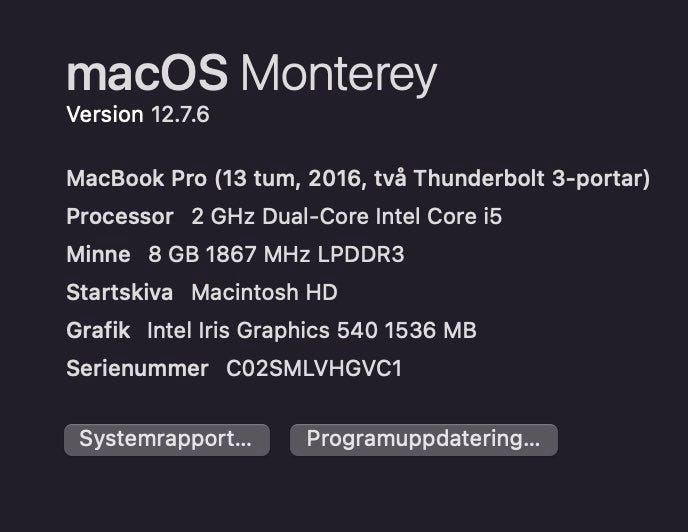
Task: Click the word Version below the title
Action: 105,114
